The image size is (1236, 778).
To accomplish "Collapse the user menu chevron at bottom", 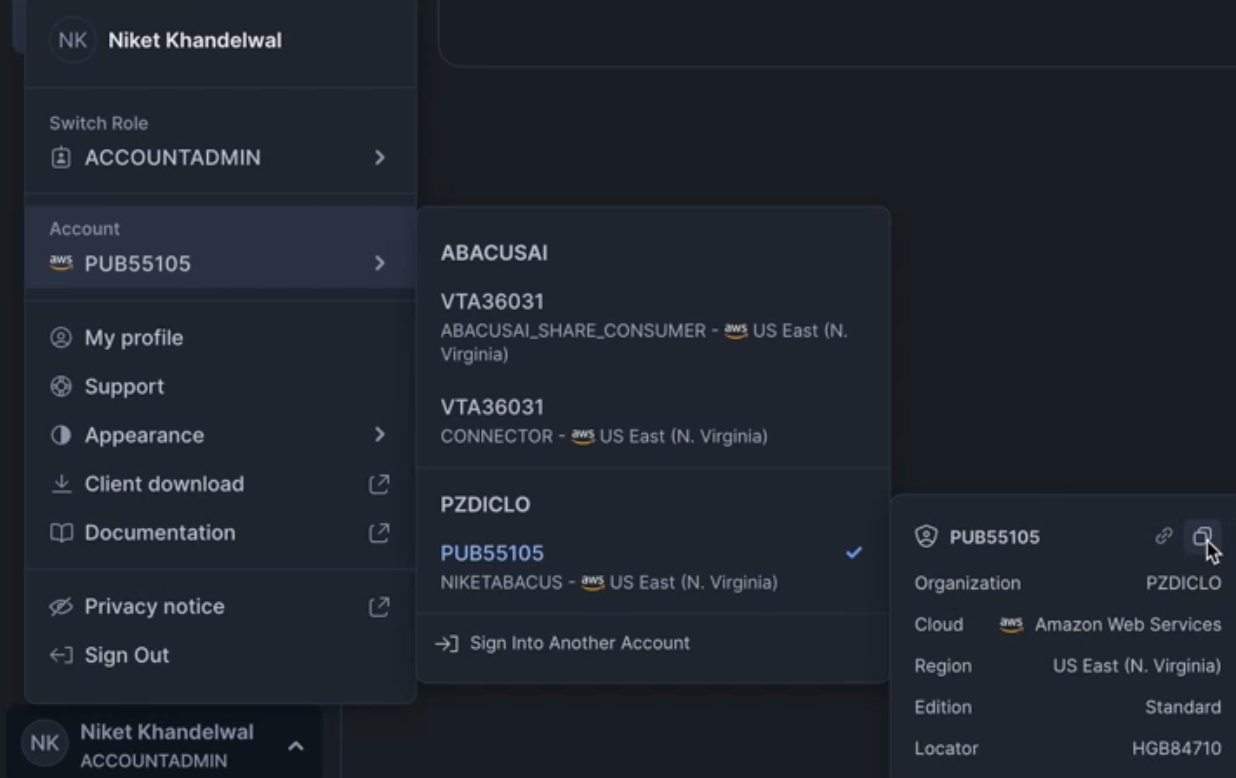I will pos(296,746).
